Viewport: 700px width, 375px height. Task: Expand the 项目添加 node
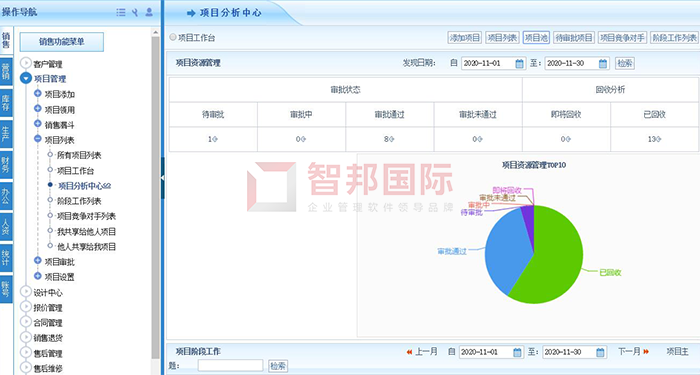38,94
